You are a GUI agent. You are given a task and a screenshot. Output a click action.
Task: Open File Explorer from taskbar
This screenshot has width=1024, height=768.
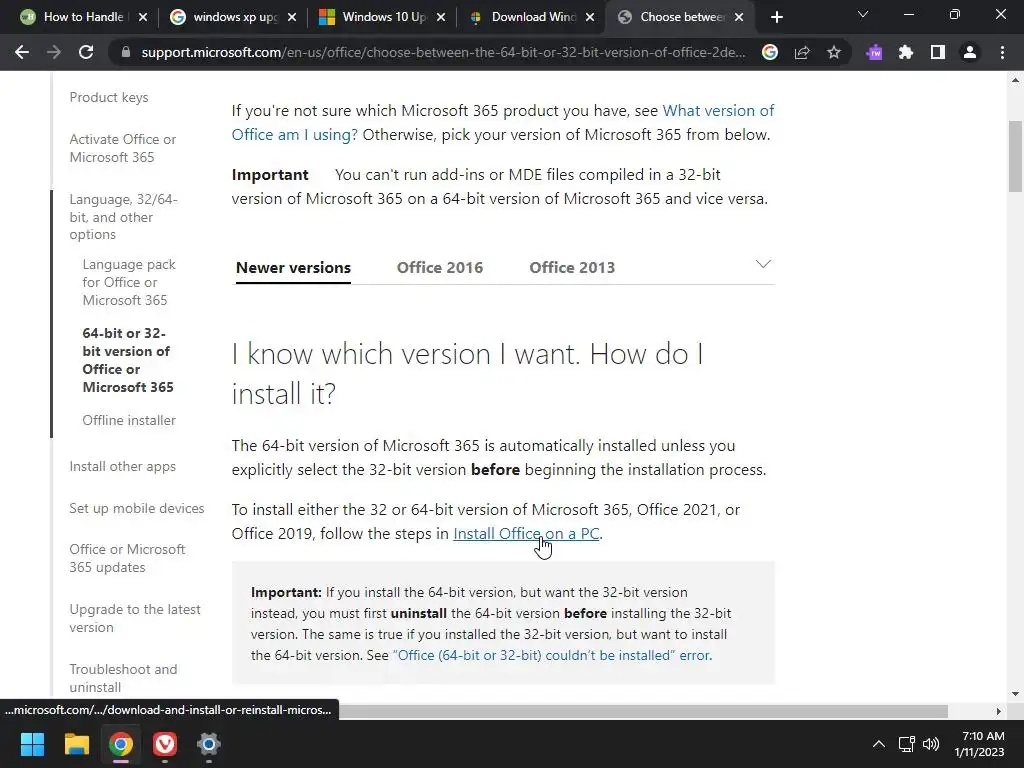click(x=76, y=744)
